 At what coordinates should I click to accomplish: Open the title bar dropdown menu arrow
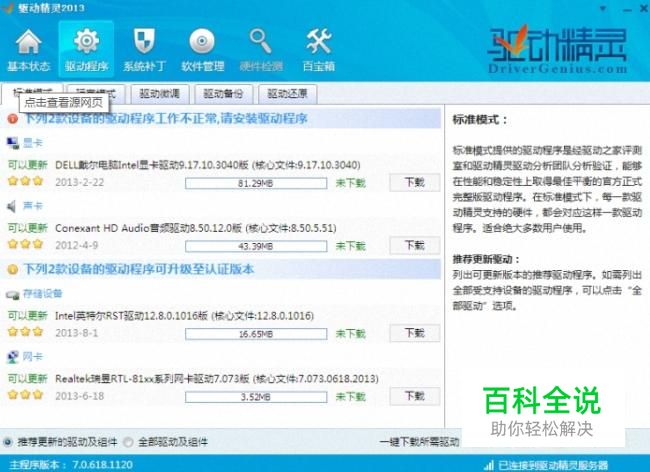[603, 8]
